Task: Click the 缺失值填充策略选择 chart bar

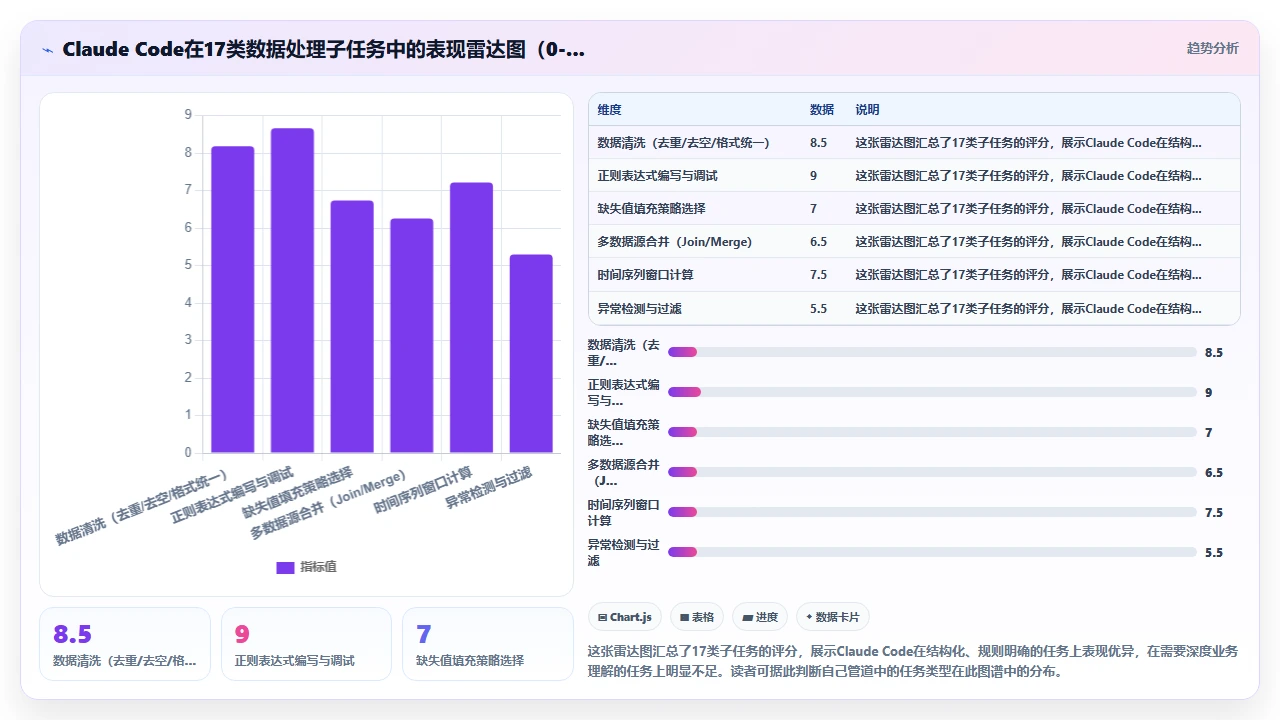Action: (352, 327)
